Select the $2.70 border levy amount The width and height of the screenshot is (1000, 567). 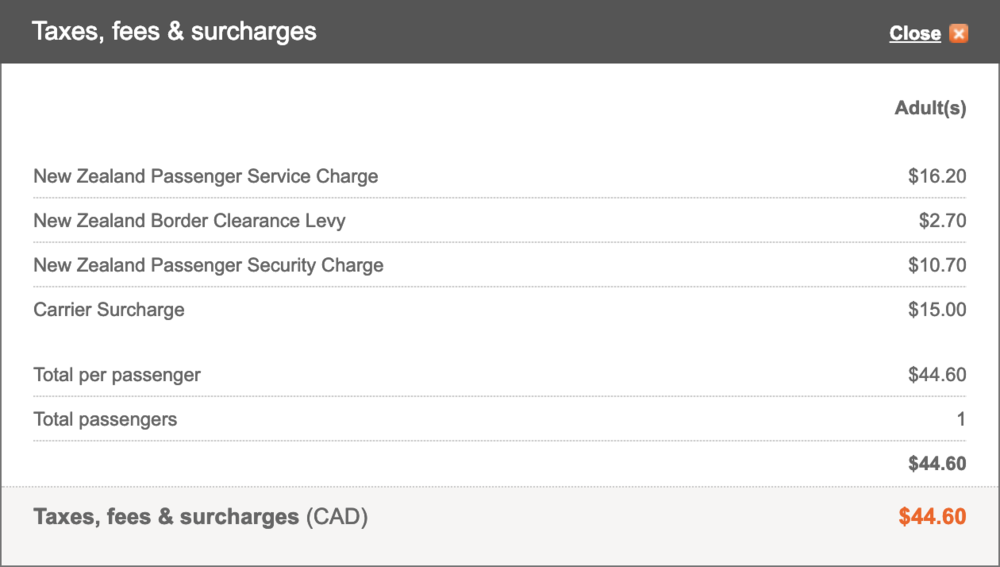(942, 221)
